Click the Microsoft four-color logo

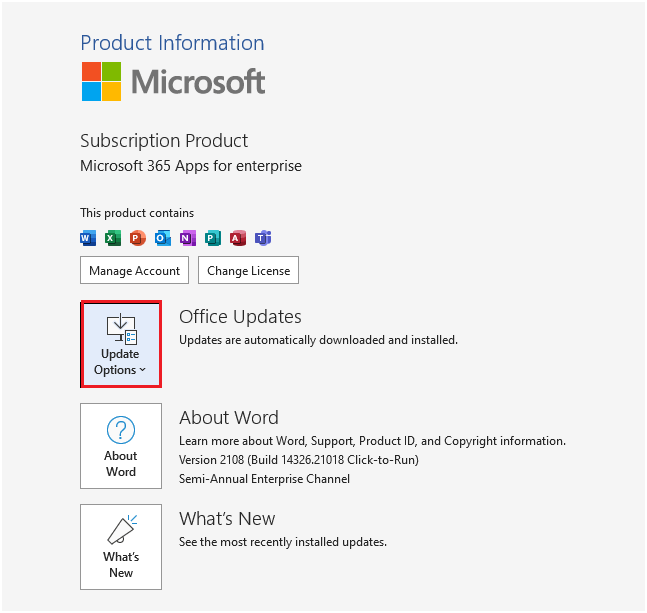[101, 82]
